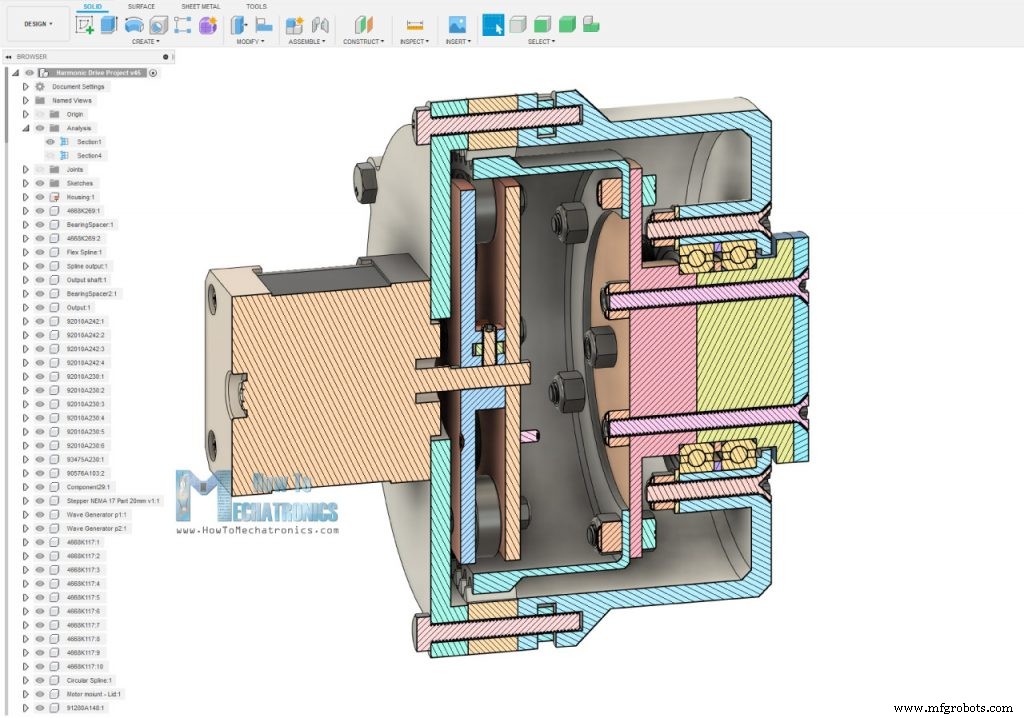Activate the Harmonic Drive Project root component radio
The image size is (1024, 718).
coord(153,73)
